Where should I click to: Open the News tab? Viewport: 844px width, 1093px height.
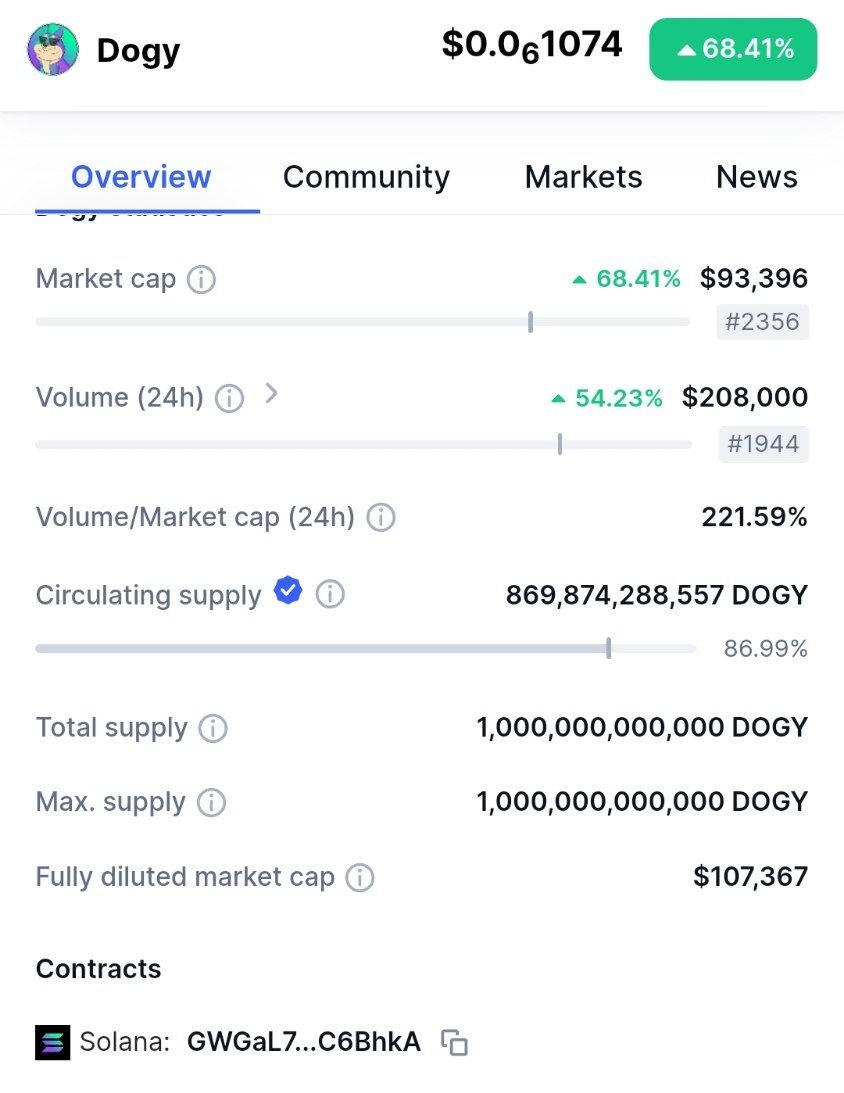(x=757, y=177)
